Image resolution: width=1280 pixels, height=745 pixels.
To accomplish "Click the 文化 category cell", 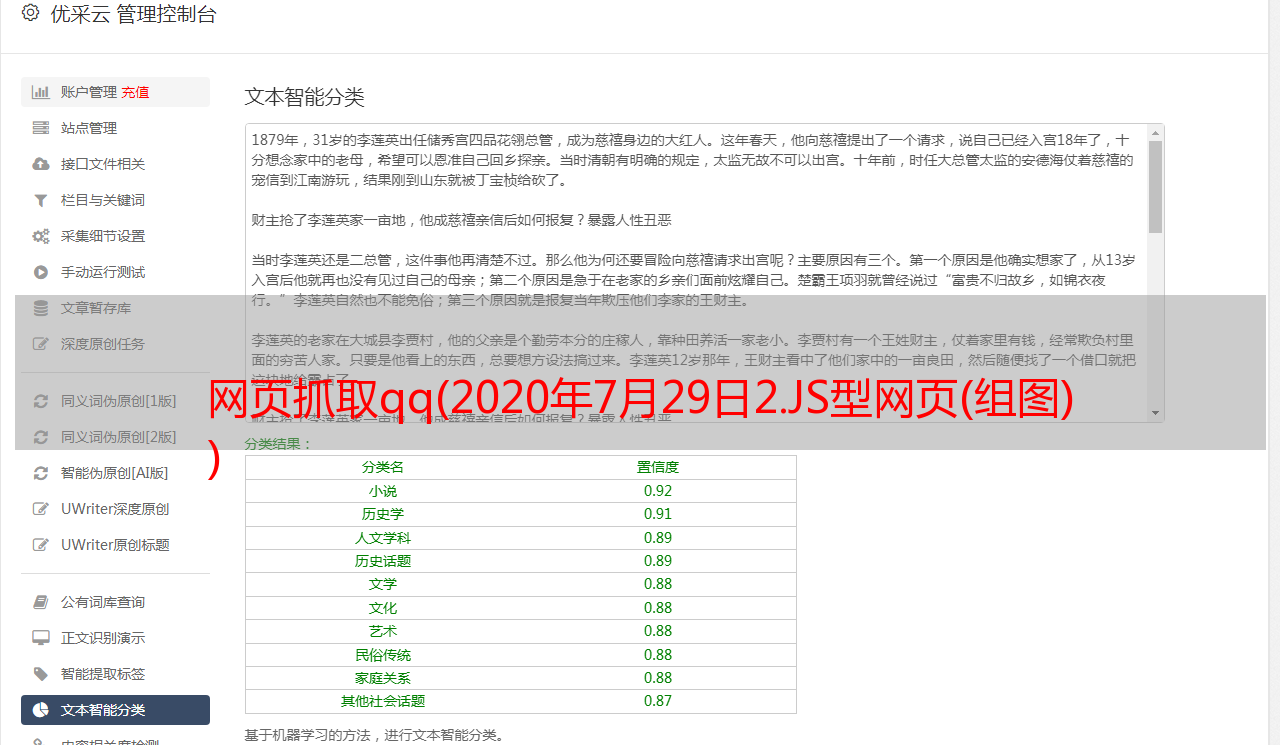I will coord(383,608).
